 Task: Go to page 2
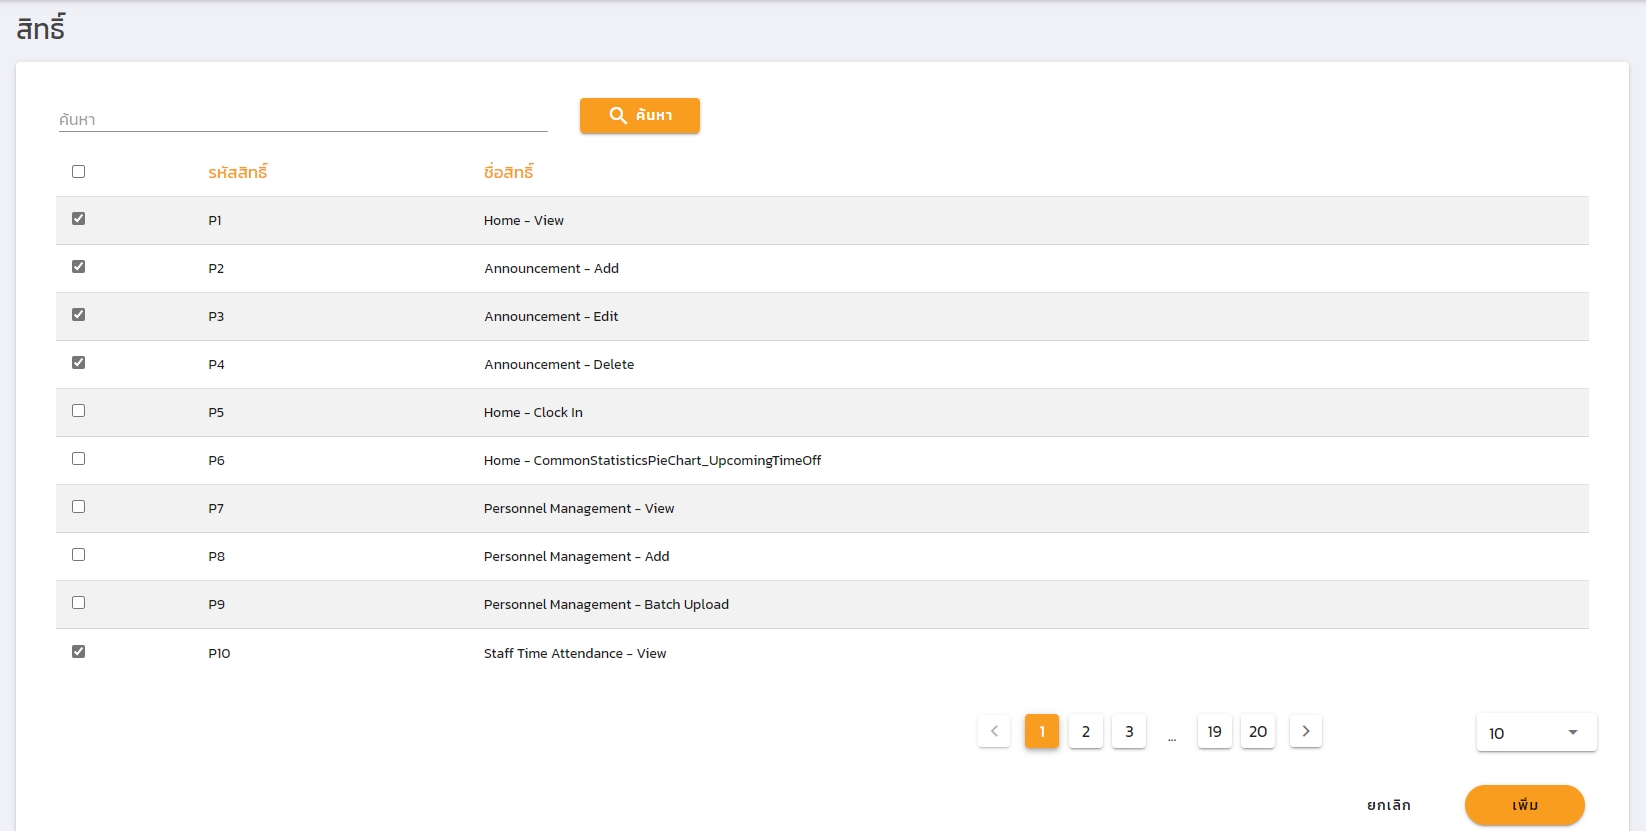click(1085, 732)
